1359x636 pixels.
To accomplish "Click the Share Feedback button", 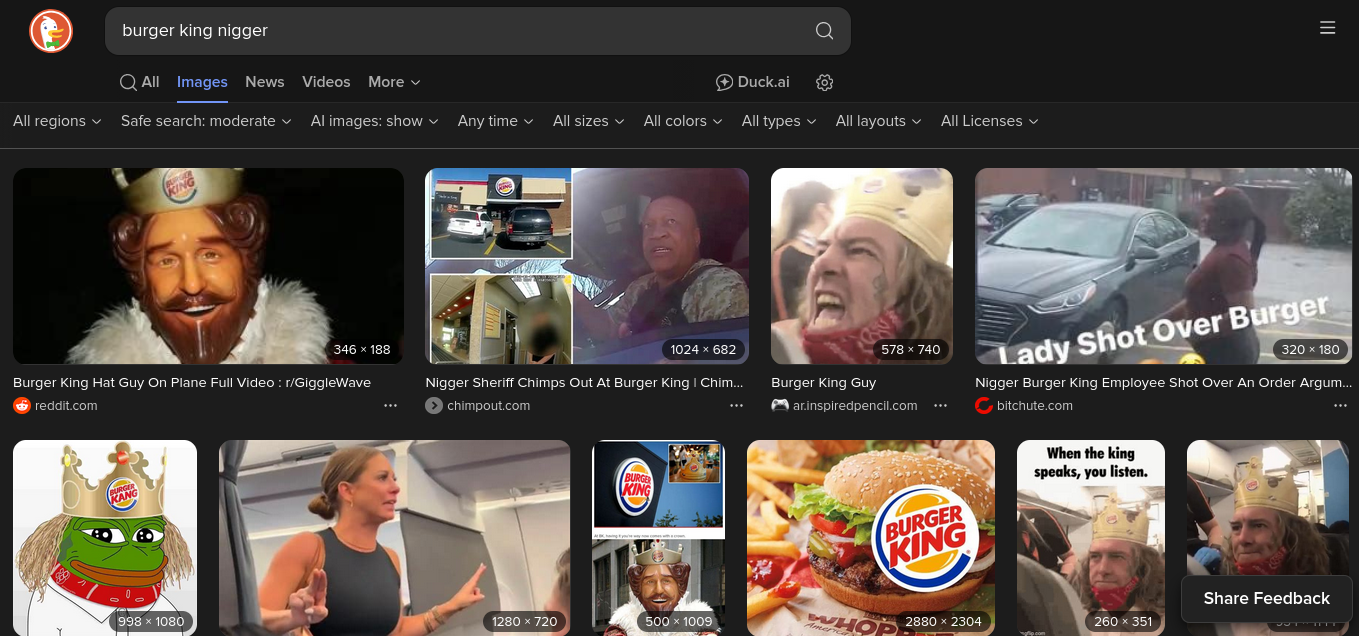I will [x=1266, y=599].
